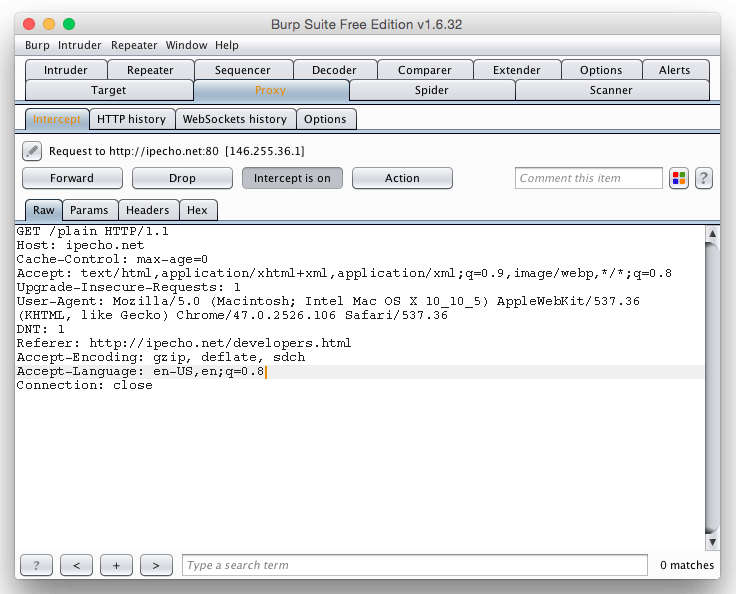Viewport: 736px width, 594px height.
Task: Go to previous search match
Action: click(77, 565)
